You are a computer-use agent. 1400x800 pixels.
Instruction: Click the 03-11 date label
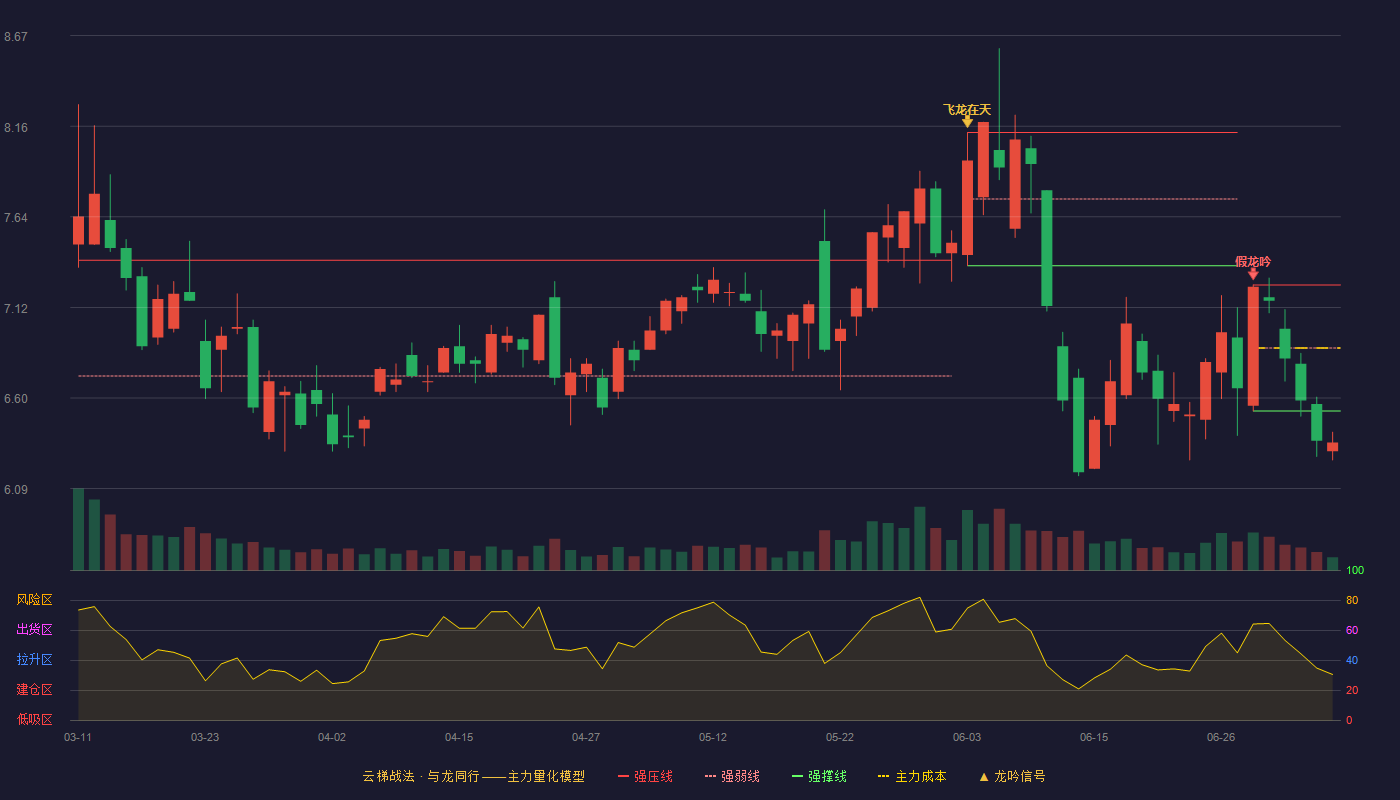(78, 737)
